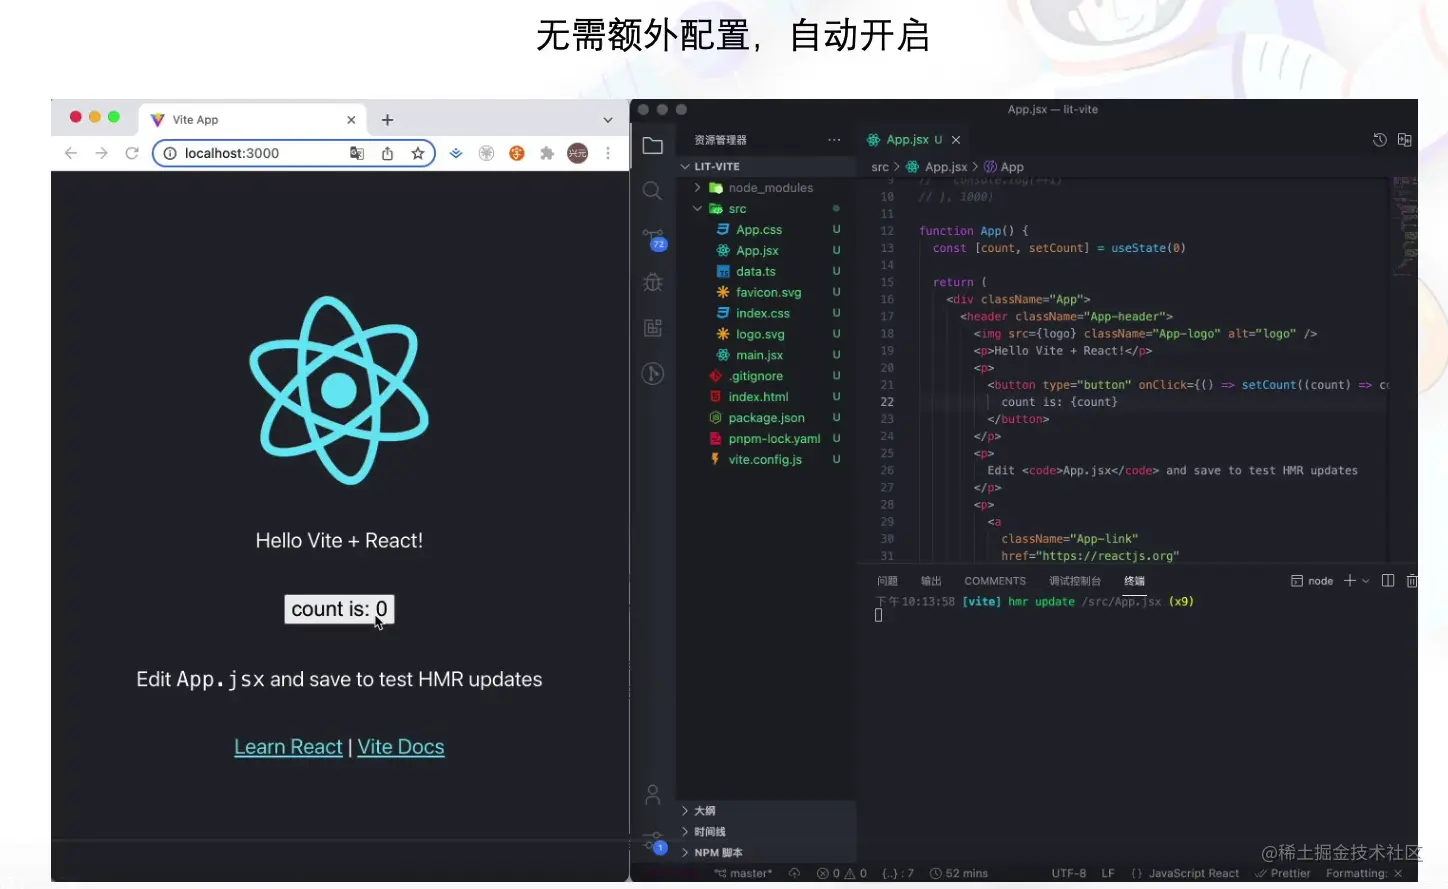
Task: Open the tab search dropdown arrow in Chrome
Action: (608, 120)
